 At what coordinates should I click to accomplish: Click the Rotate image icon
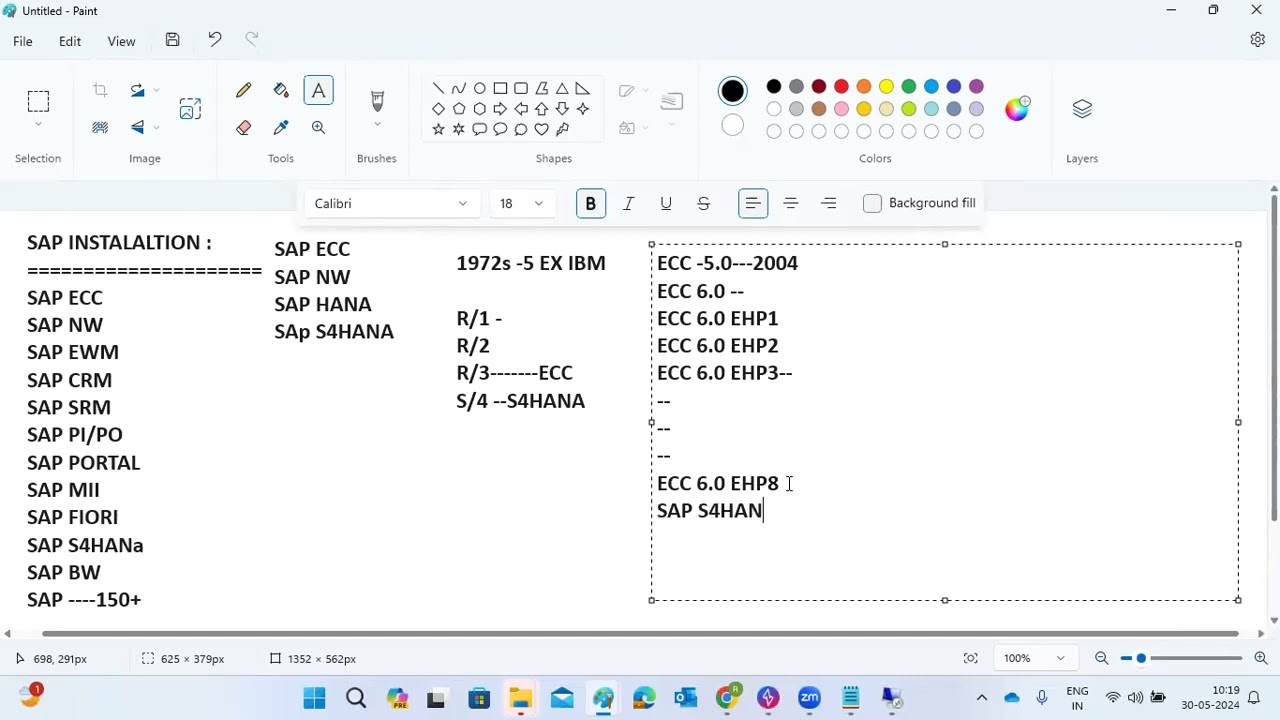tap(138, 91)
